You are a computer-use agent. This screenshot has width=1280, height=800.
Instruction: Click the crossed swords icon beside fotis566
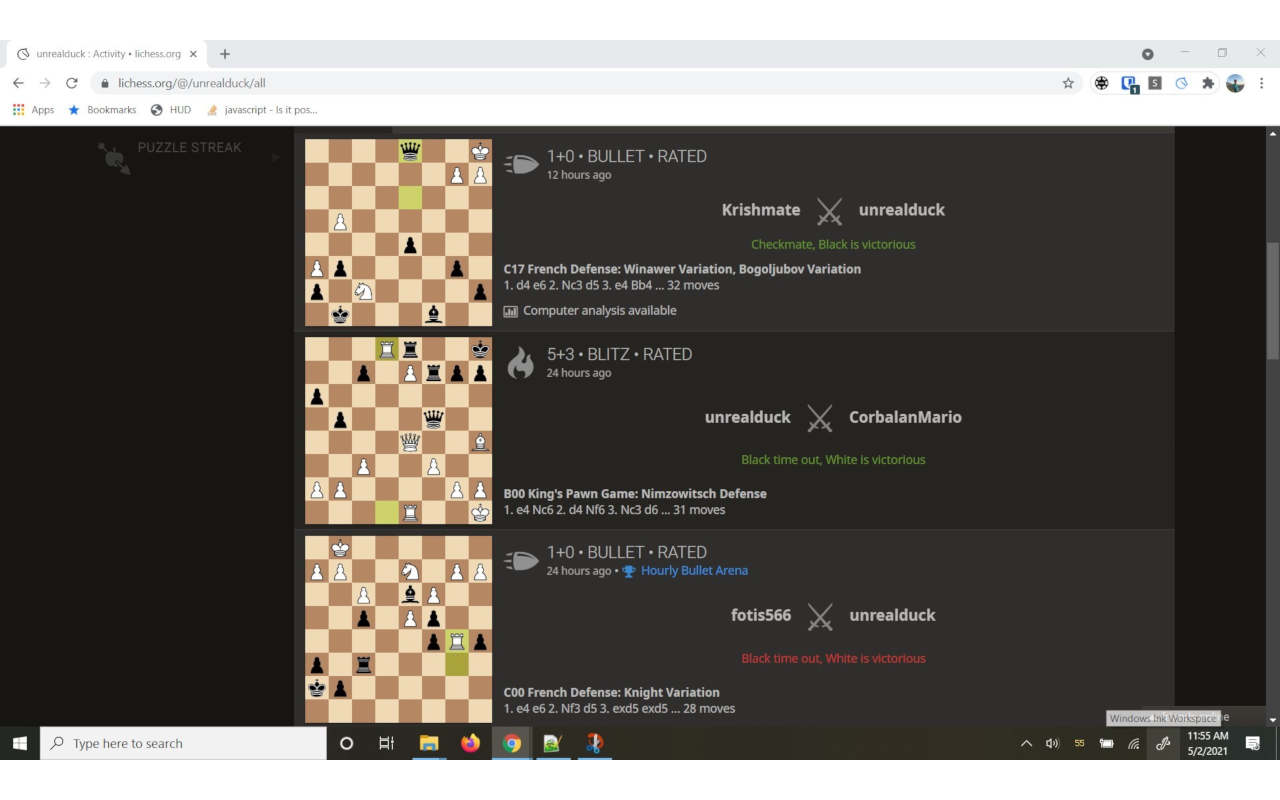pos(820,616)
